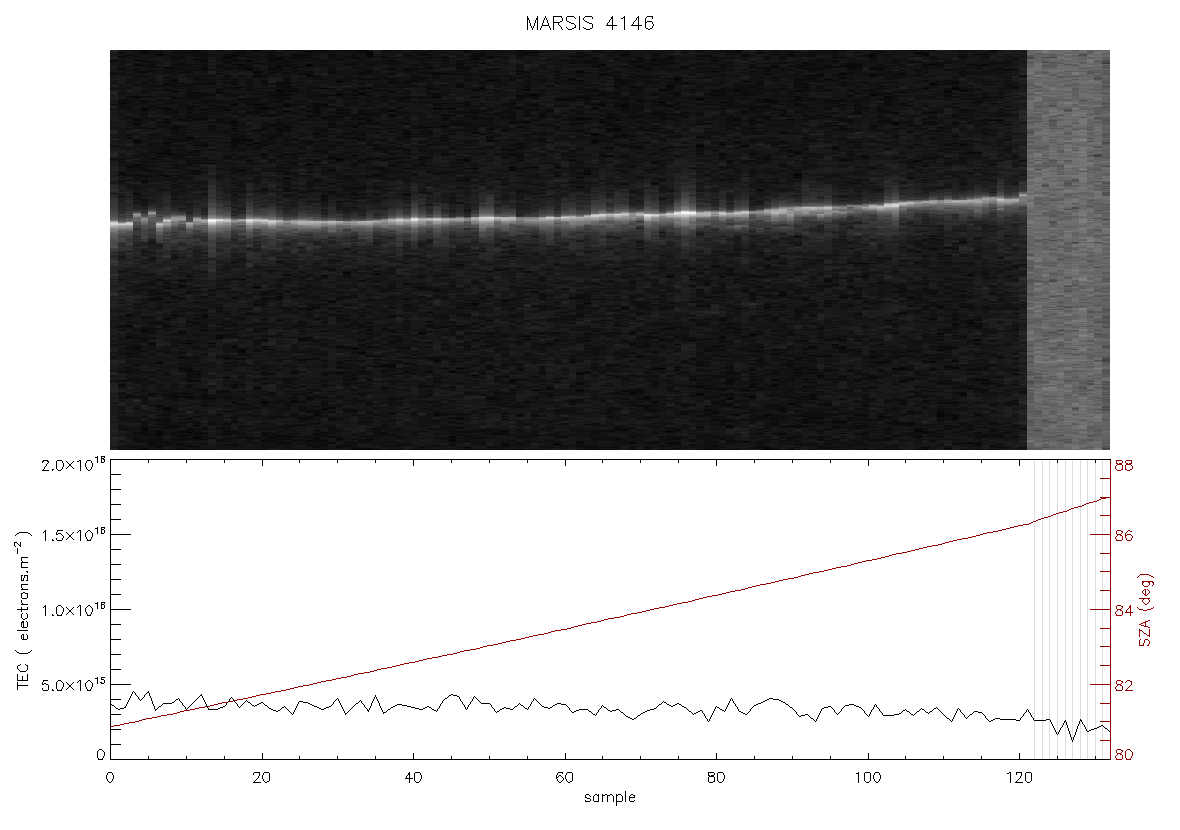Click the 'sample' x-axis label
The image size is (1180, 830).
[x=610, y=797]
